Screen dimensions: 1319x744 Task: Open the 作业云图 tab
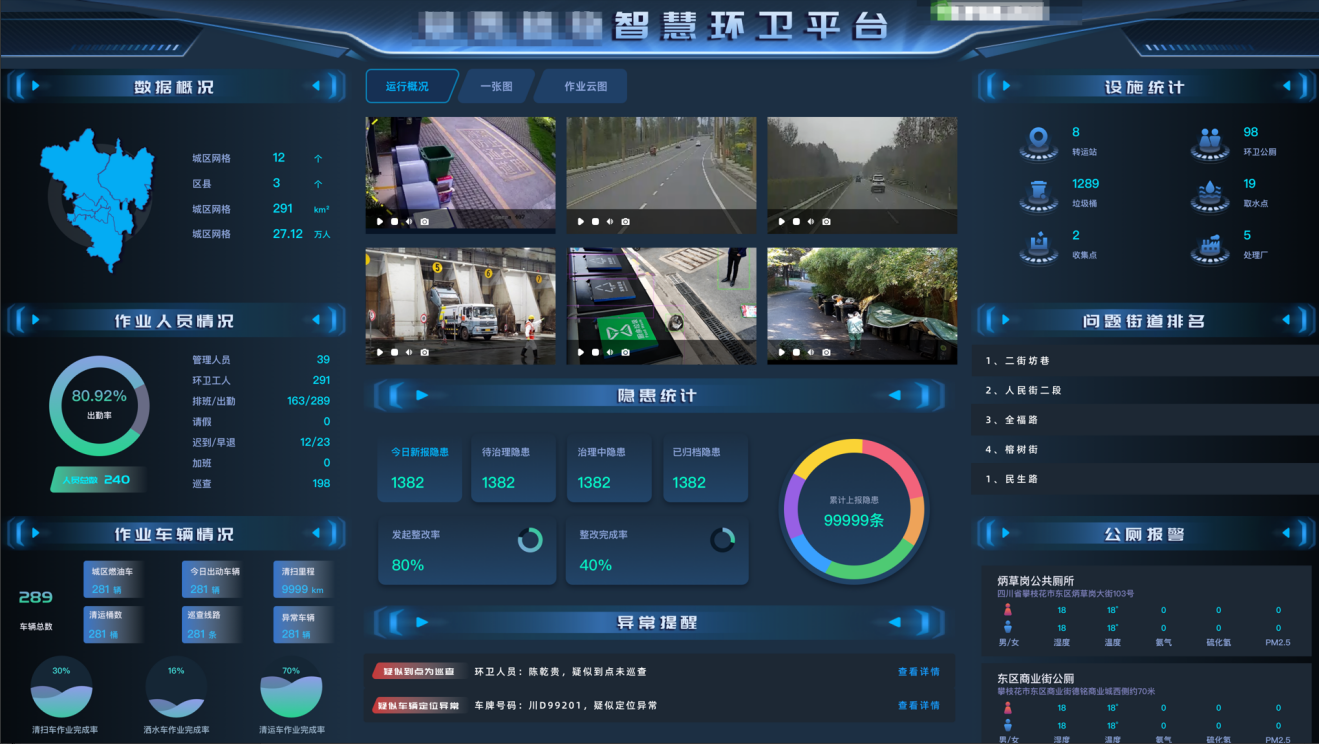pos(585,87)
